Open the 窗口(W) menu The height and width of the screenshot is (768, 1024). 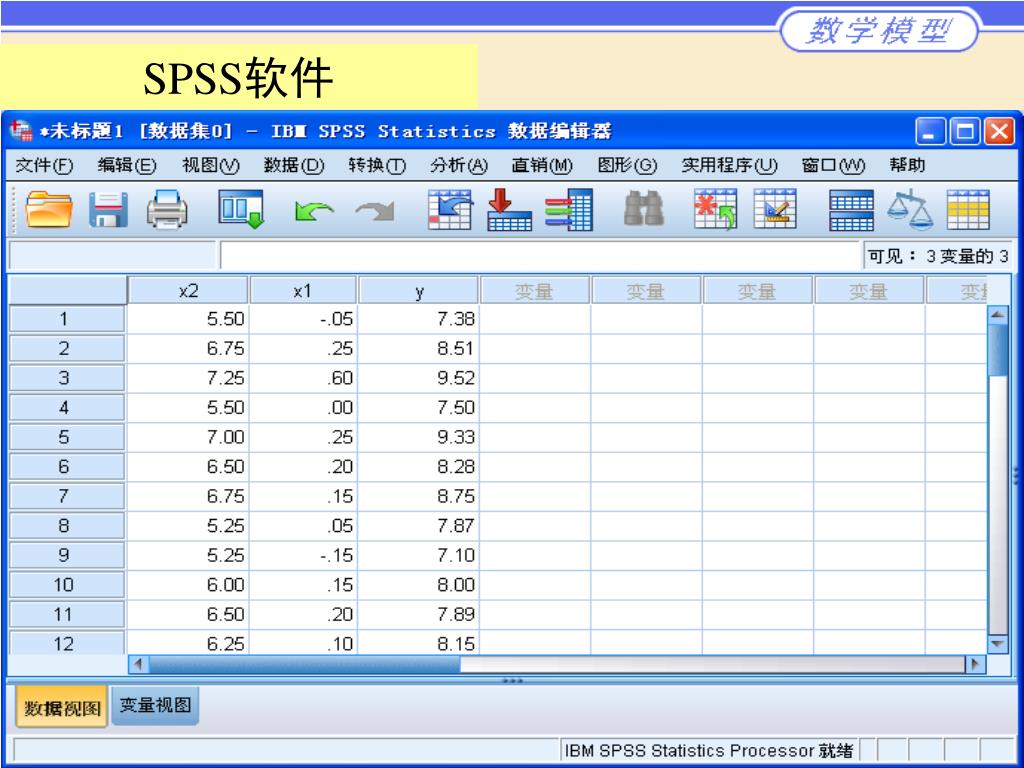pos(833,165)
